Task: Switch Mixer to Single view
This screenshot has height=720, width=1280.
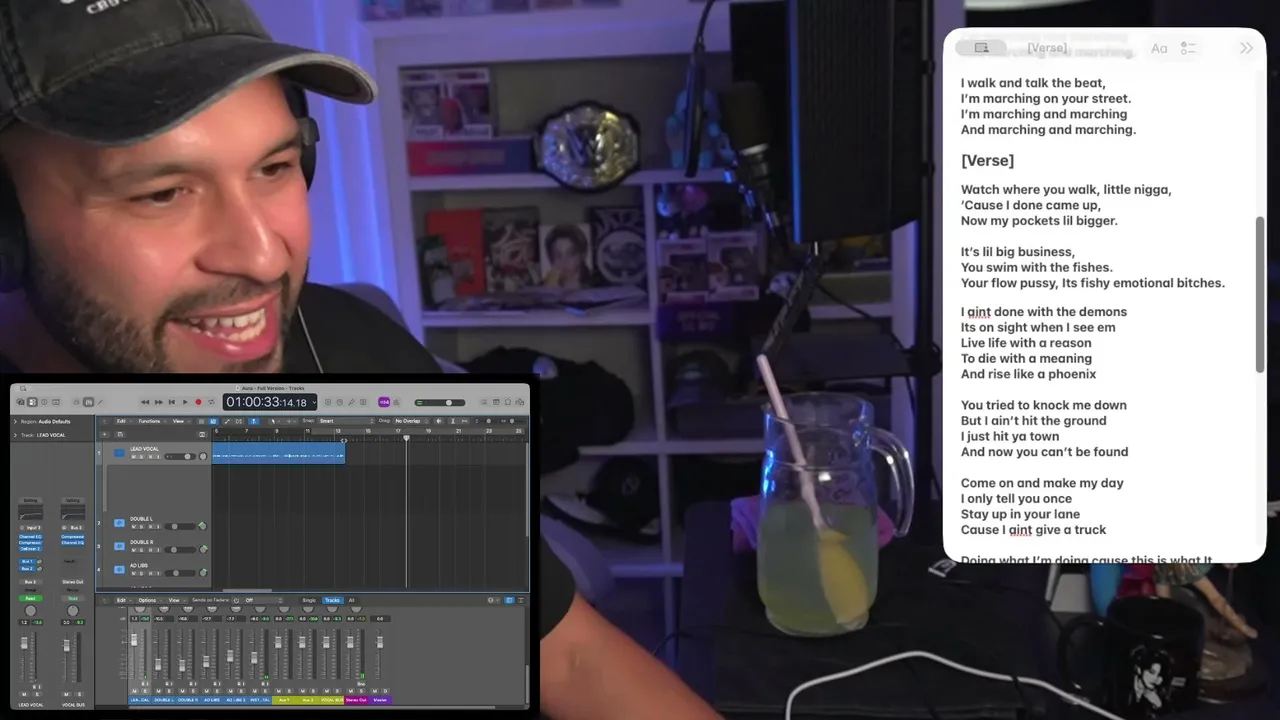Action: click(x=309, y=600)
